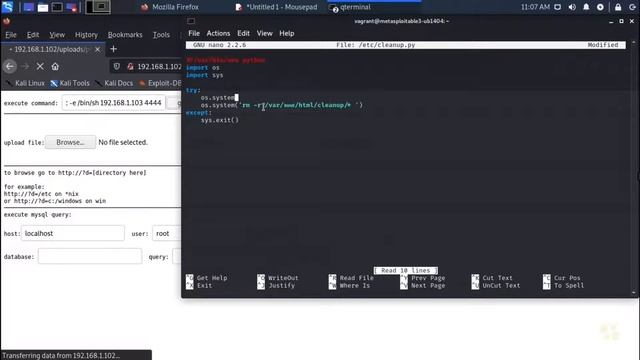Open Firefox File menu
Screen dimensions: 640x360
(11, 35)
